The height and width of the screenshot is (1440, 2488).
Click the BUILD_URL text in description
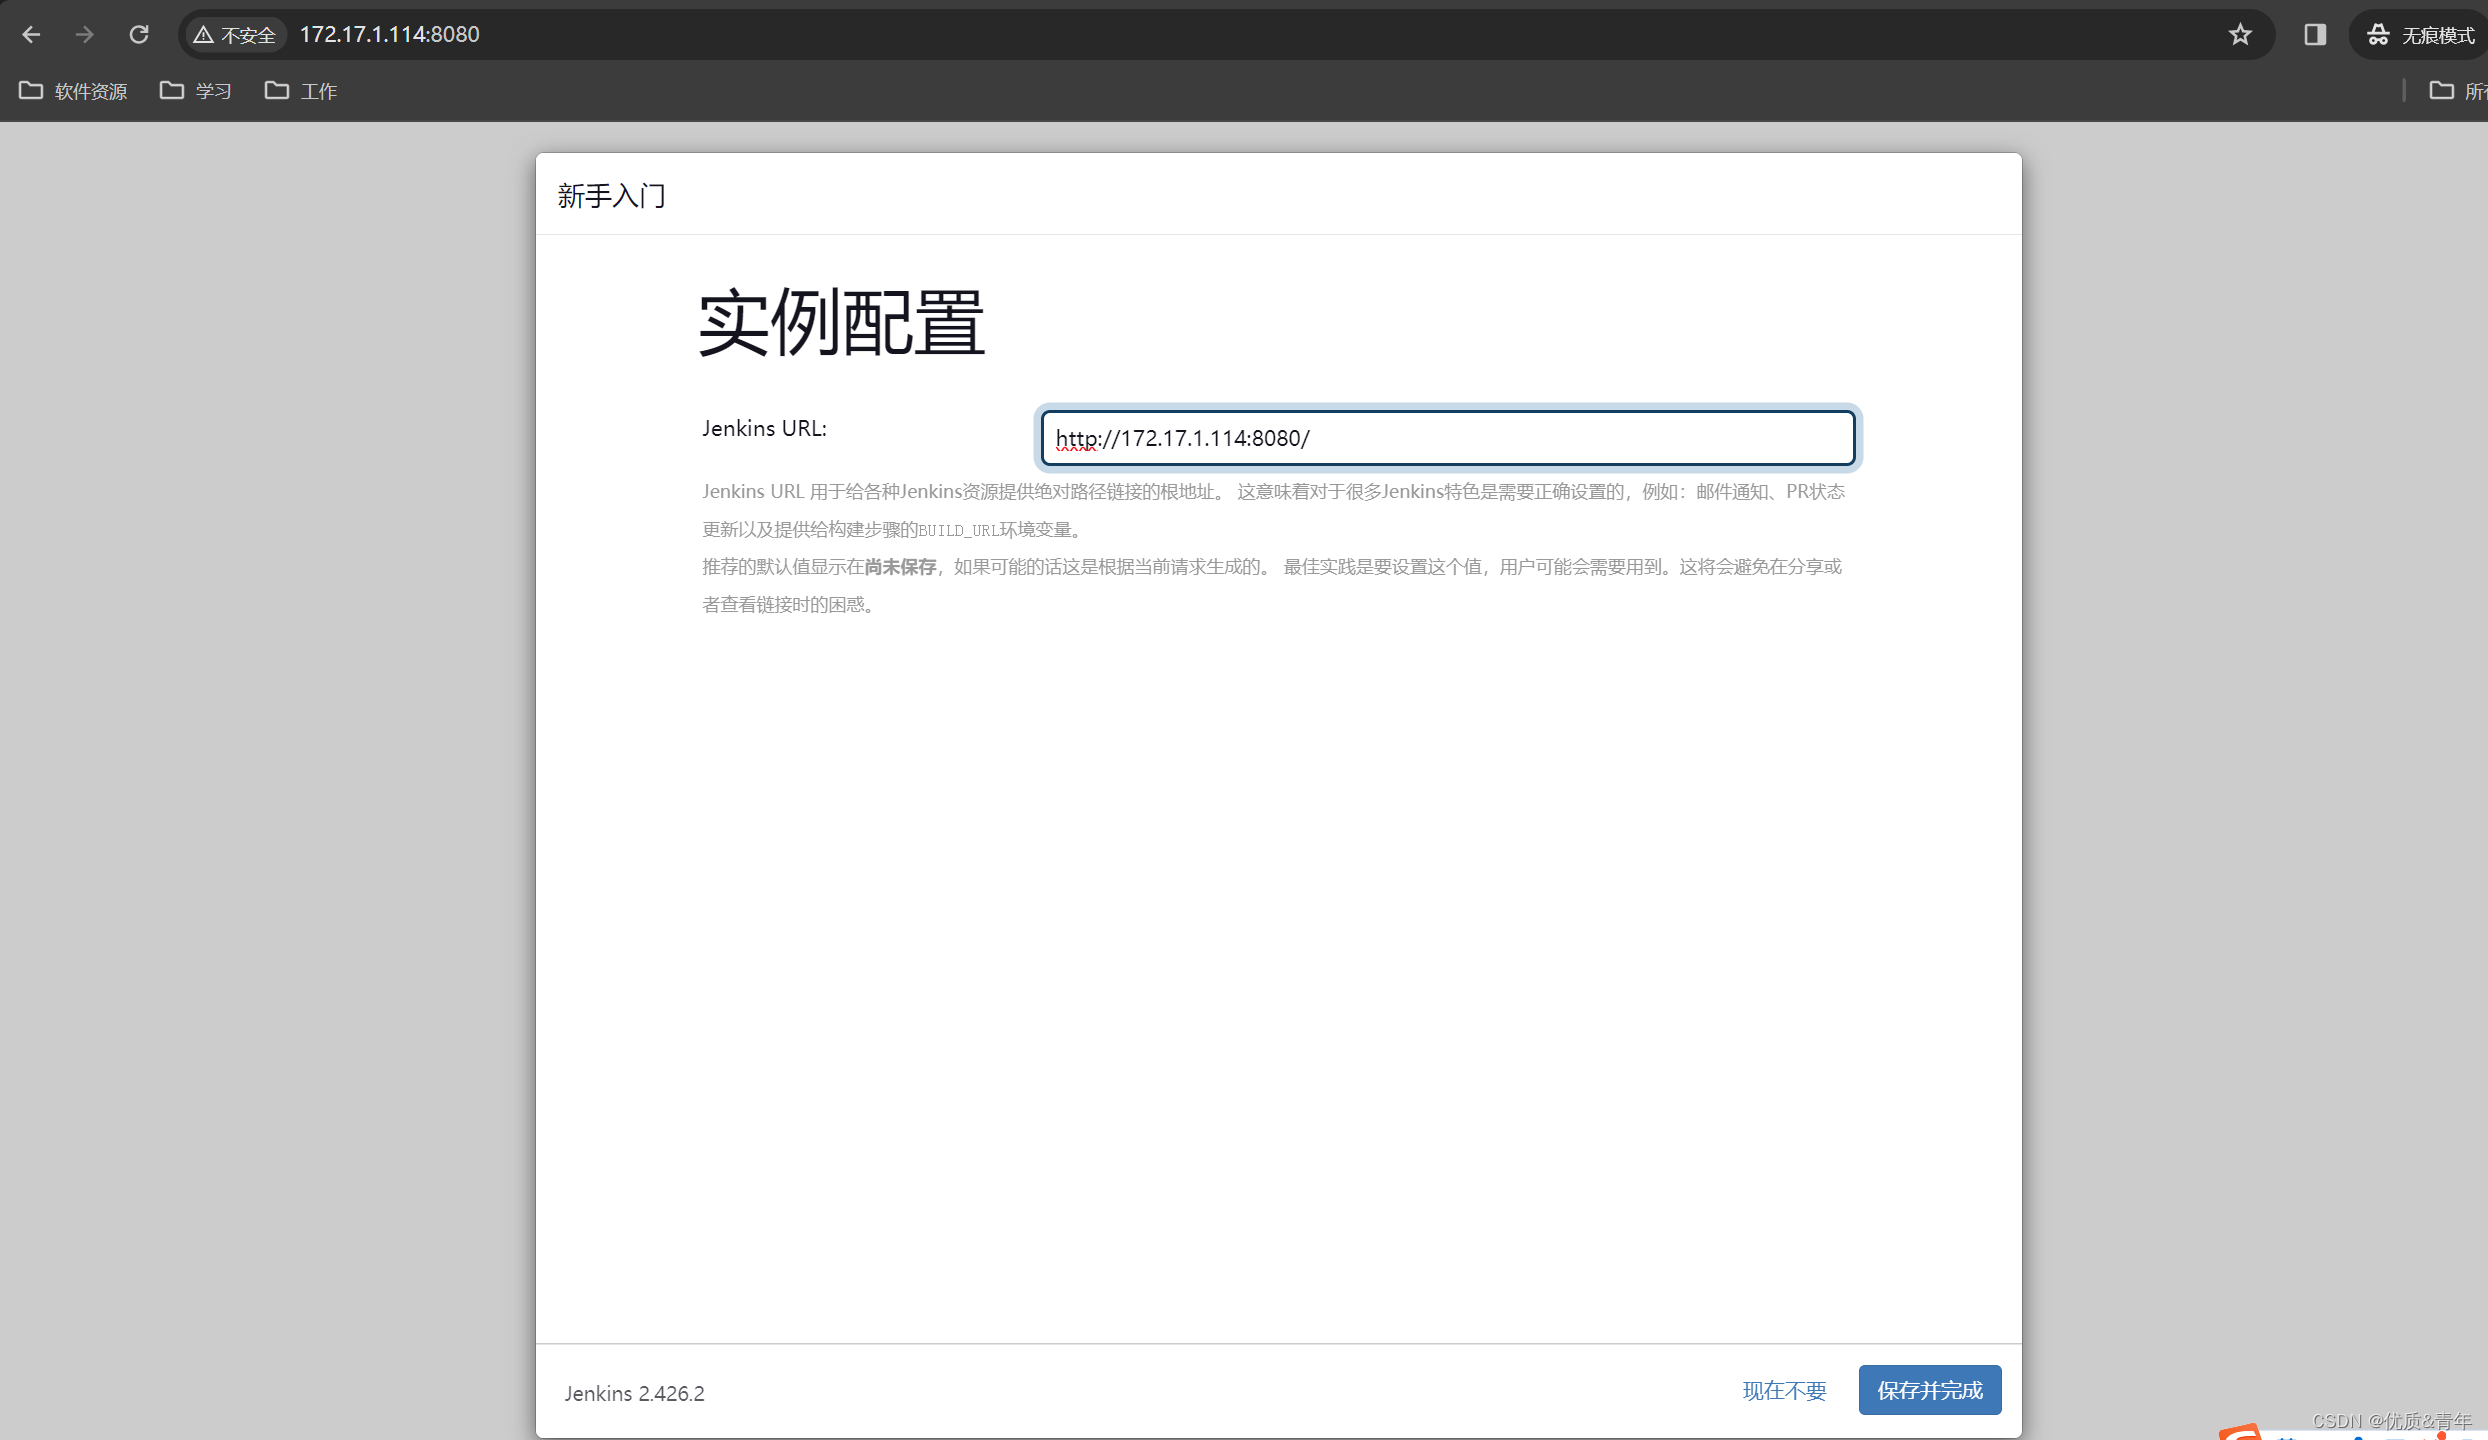958,530
